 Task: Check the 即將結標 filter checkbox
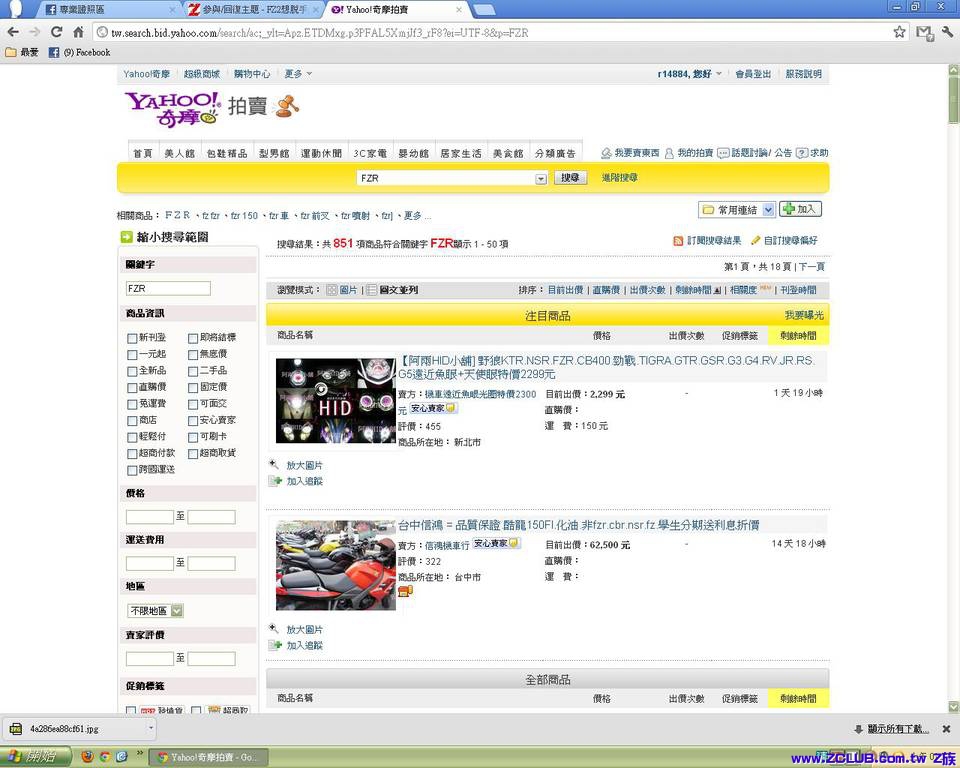click(x=193, y=338)
